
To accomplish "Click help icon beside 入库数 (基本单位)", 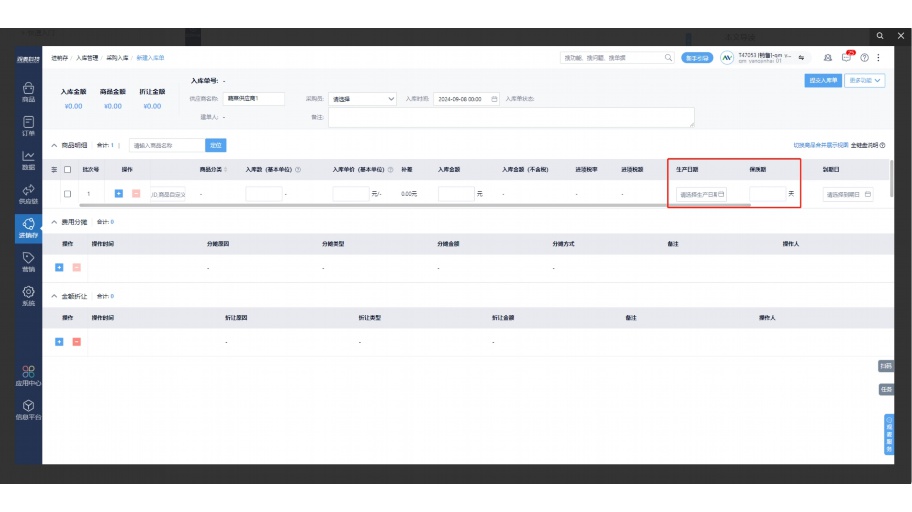I will click(298, 169).
